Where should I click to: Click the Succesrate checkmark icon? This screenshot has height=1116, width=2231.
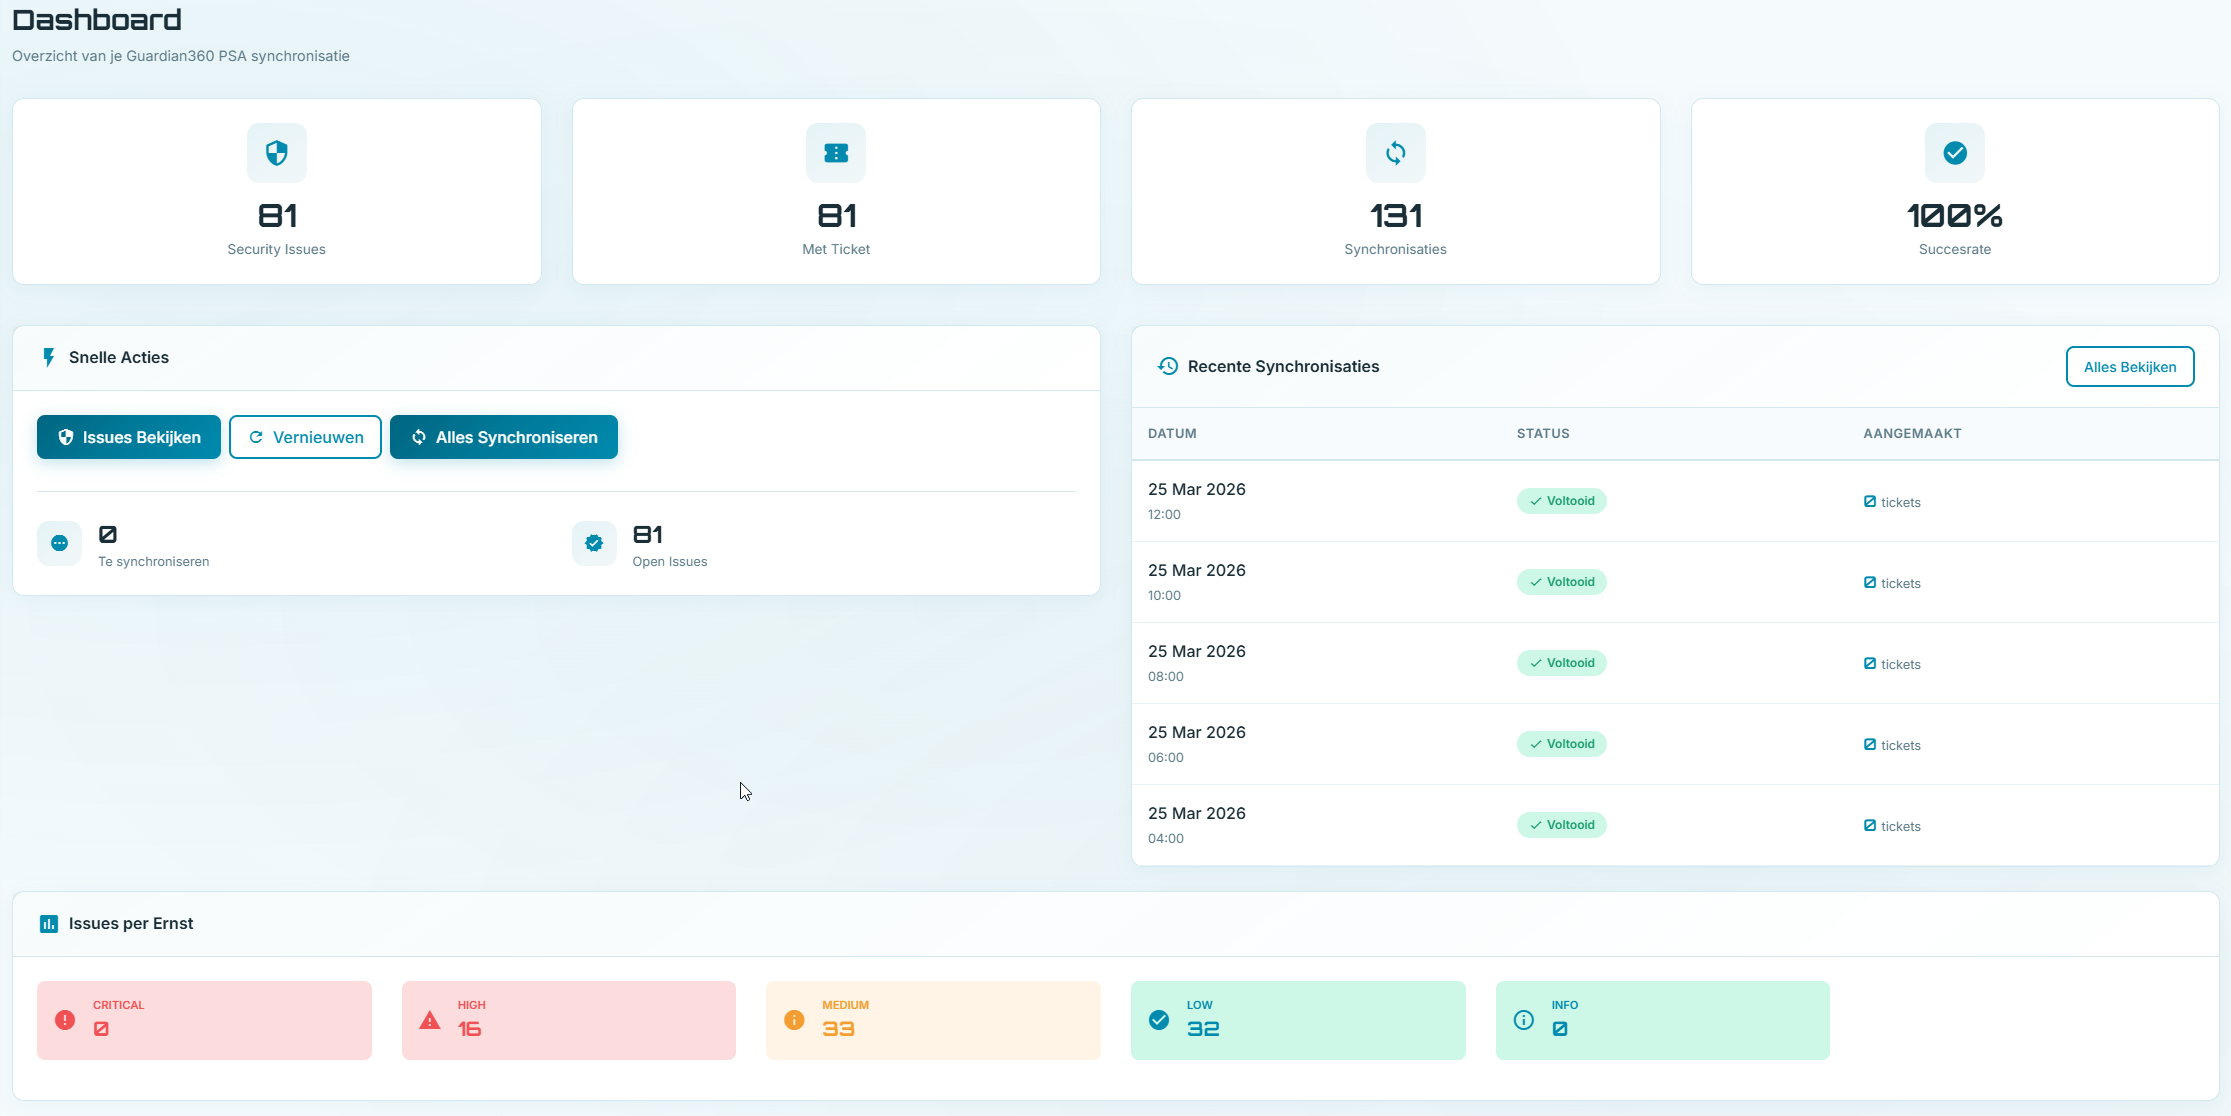coord(1954,153)
